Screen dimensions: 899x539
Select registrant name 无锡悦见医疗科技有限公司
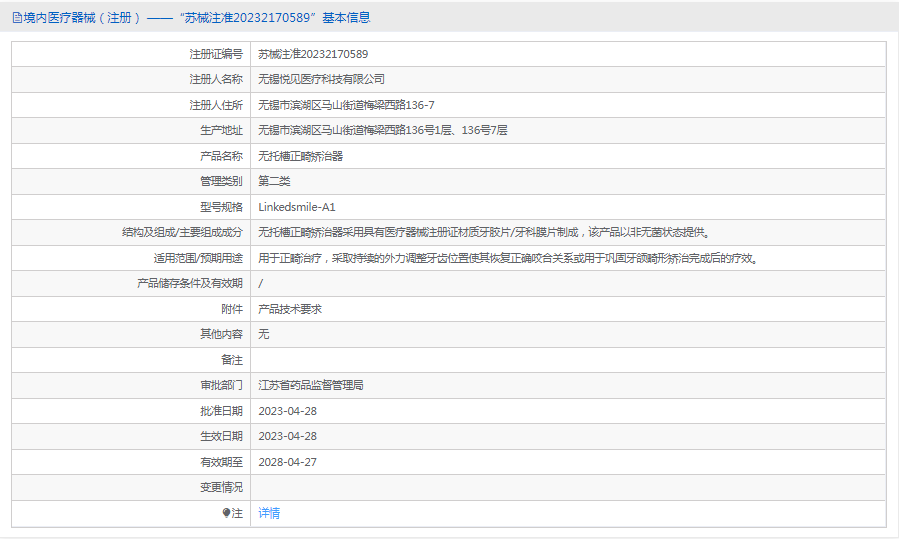[x=321, y=79]
